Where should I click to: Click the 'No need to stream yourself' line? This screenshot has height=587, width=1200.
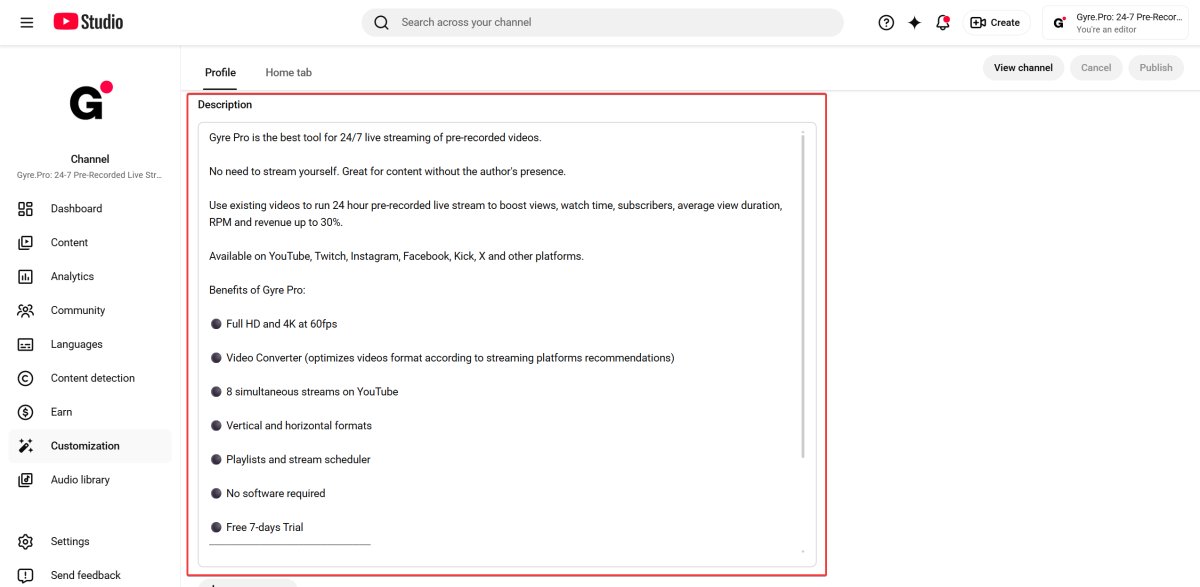click(387, 172)
